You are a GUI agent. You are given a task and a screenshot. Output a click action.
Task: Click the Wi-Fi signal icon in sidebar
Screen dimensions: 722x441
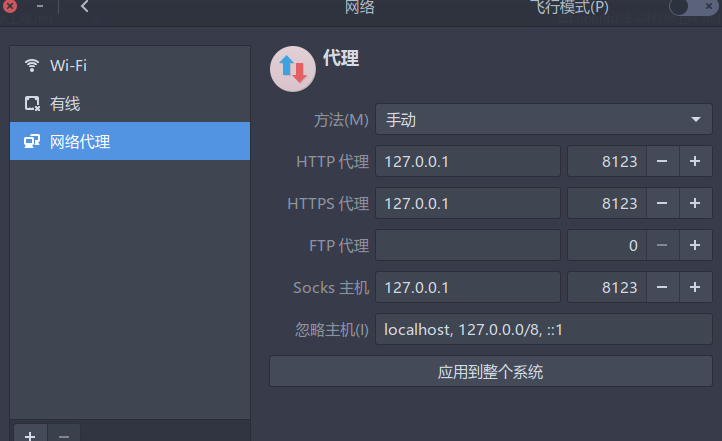pyautogui.click(x=32, y=66)
